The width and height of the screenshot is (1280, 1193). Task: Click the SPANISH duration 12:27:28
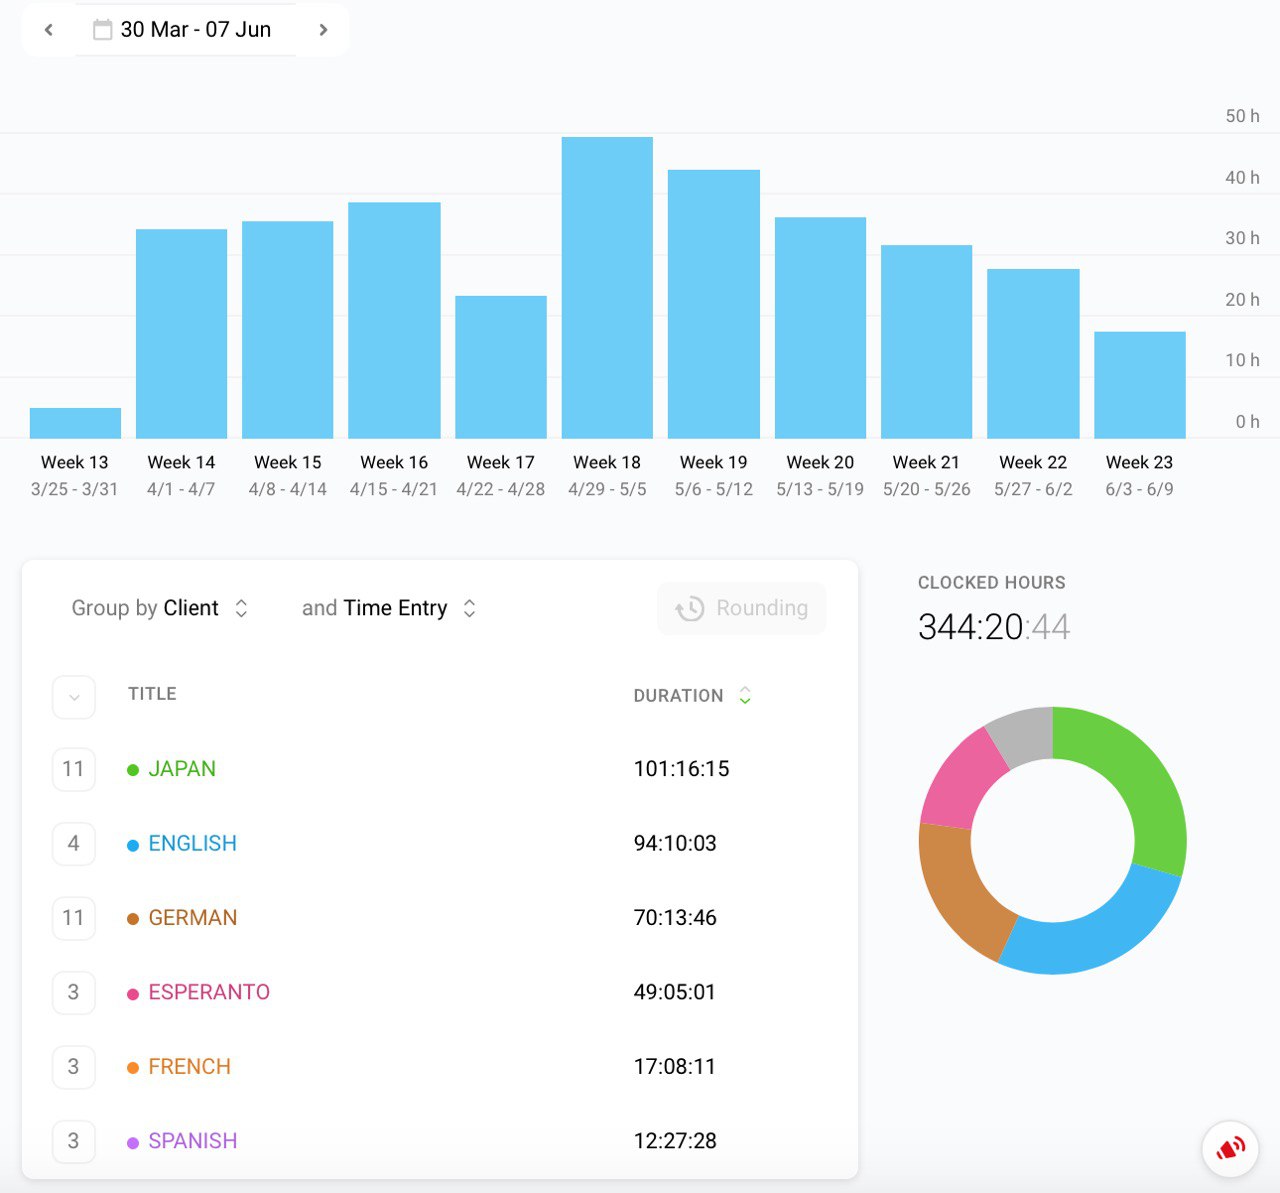(675, 1141)
